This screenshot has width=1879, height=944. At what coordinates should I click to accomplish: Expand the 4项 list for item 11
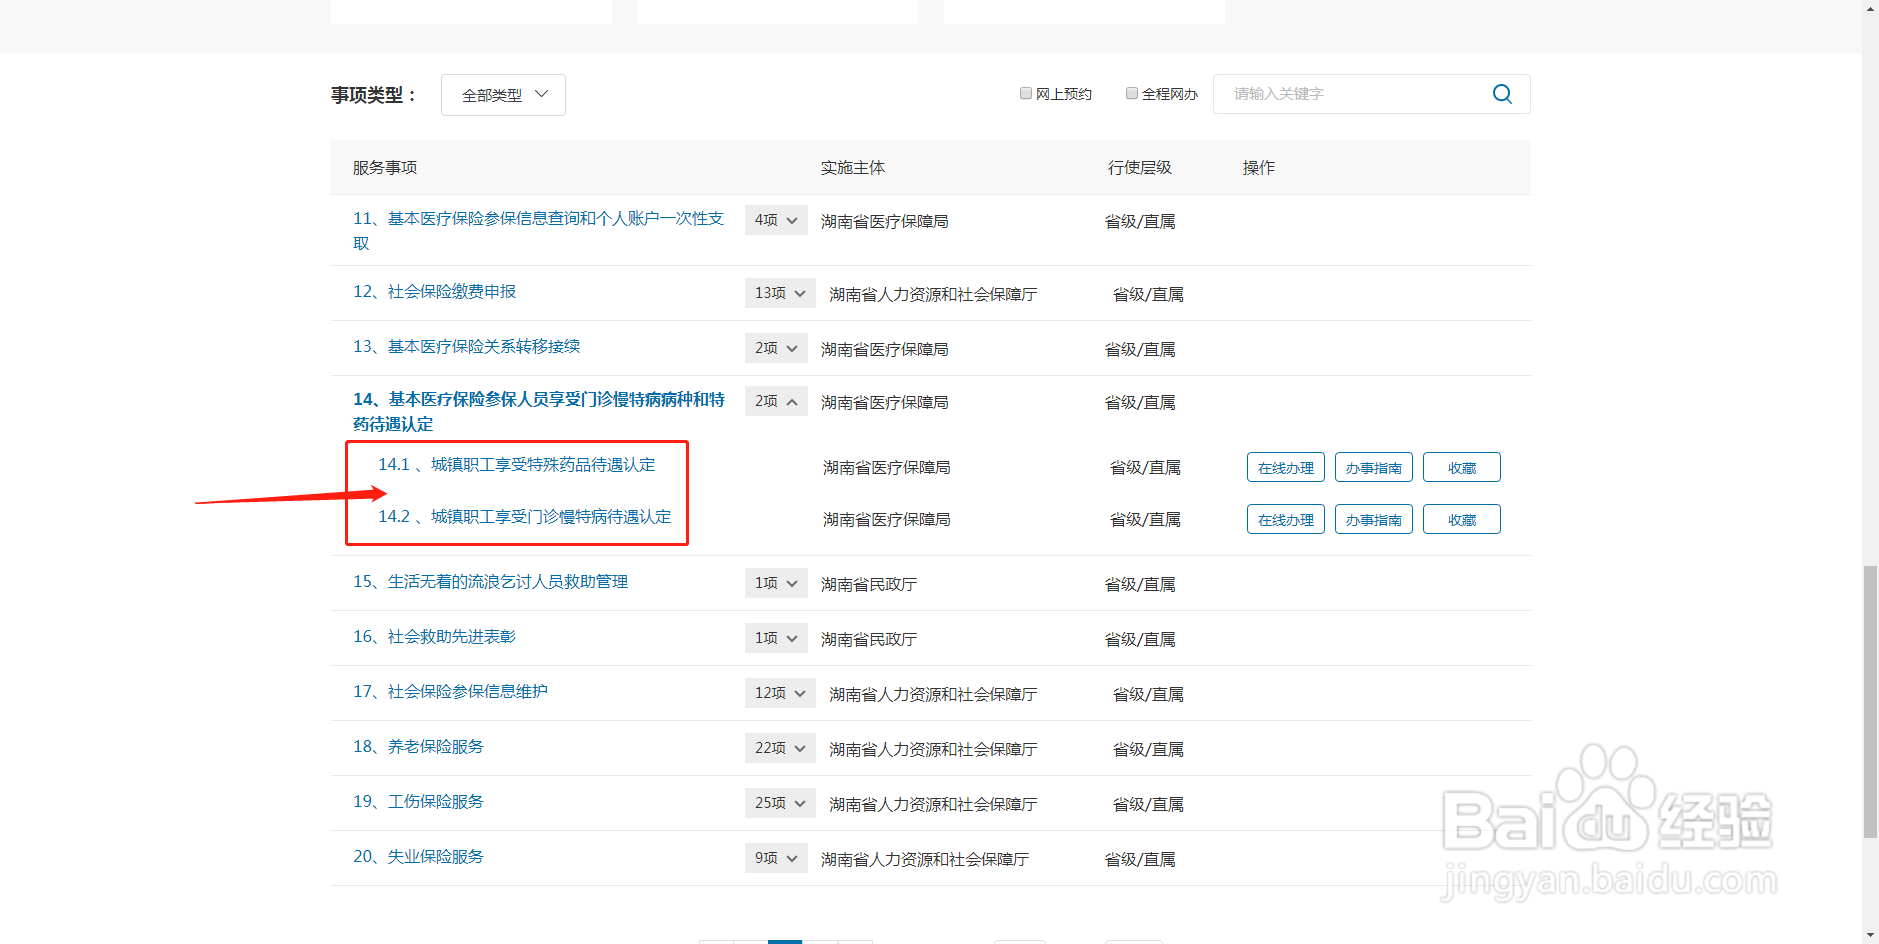[775, 220]
